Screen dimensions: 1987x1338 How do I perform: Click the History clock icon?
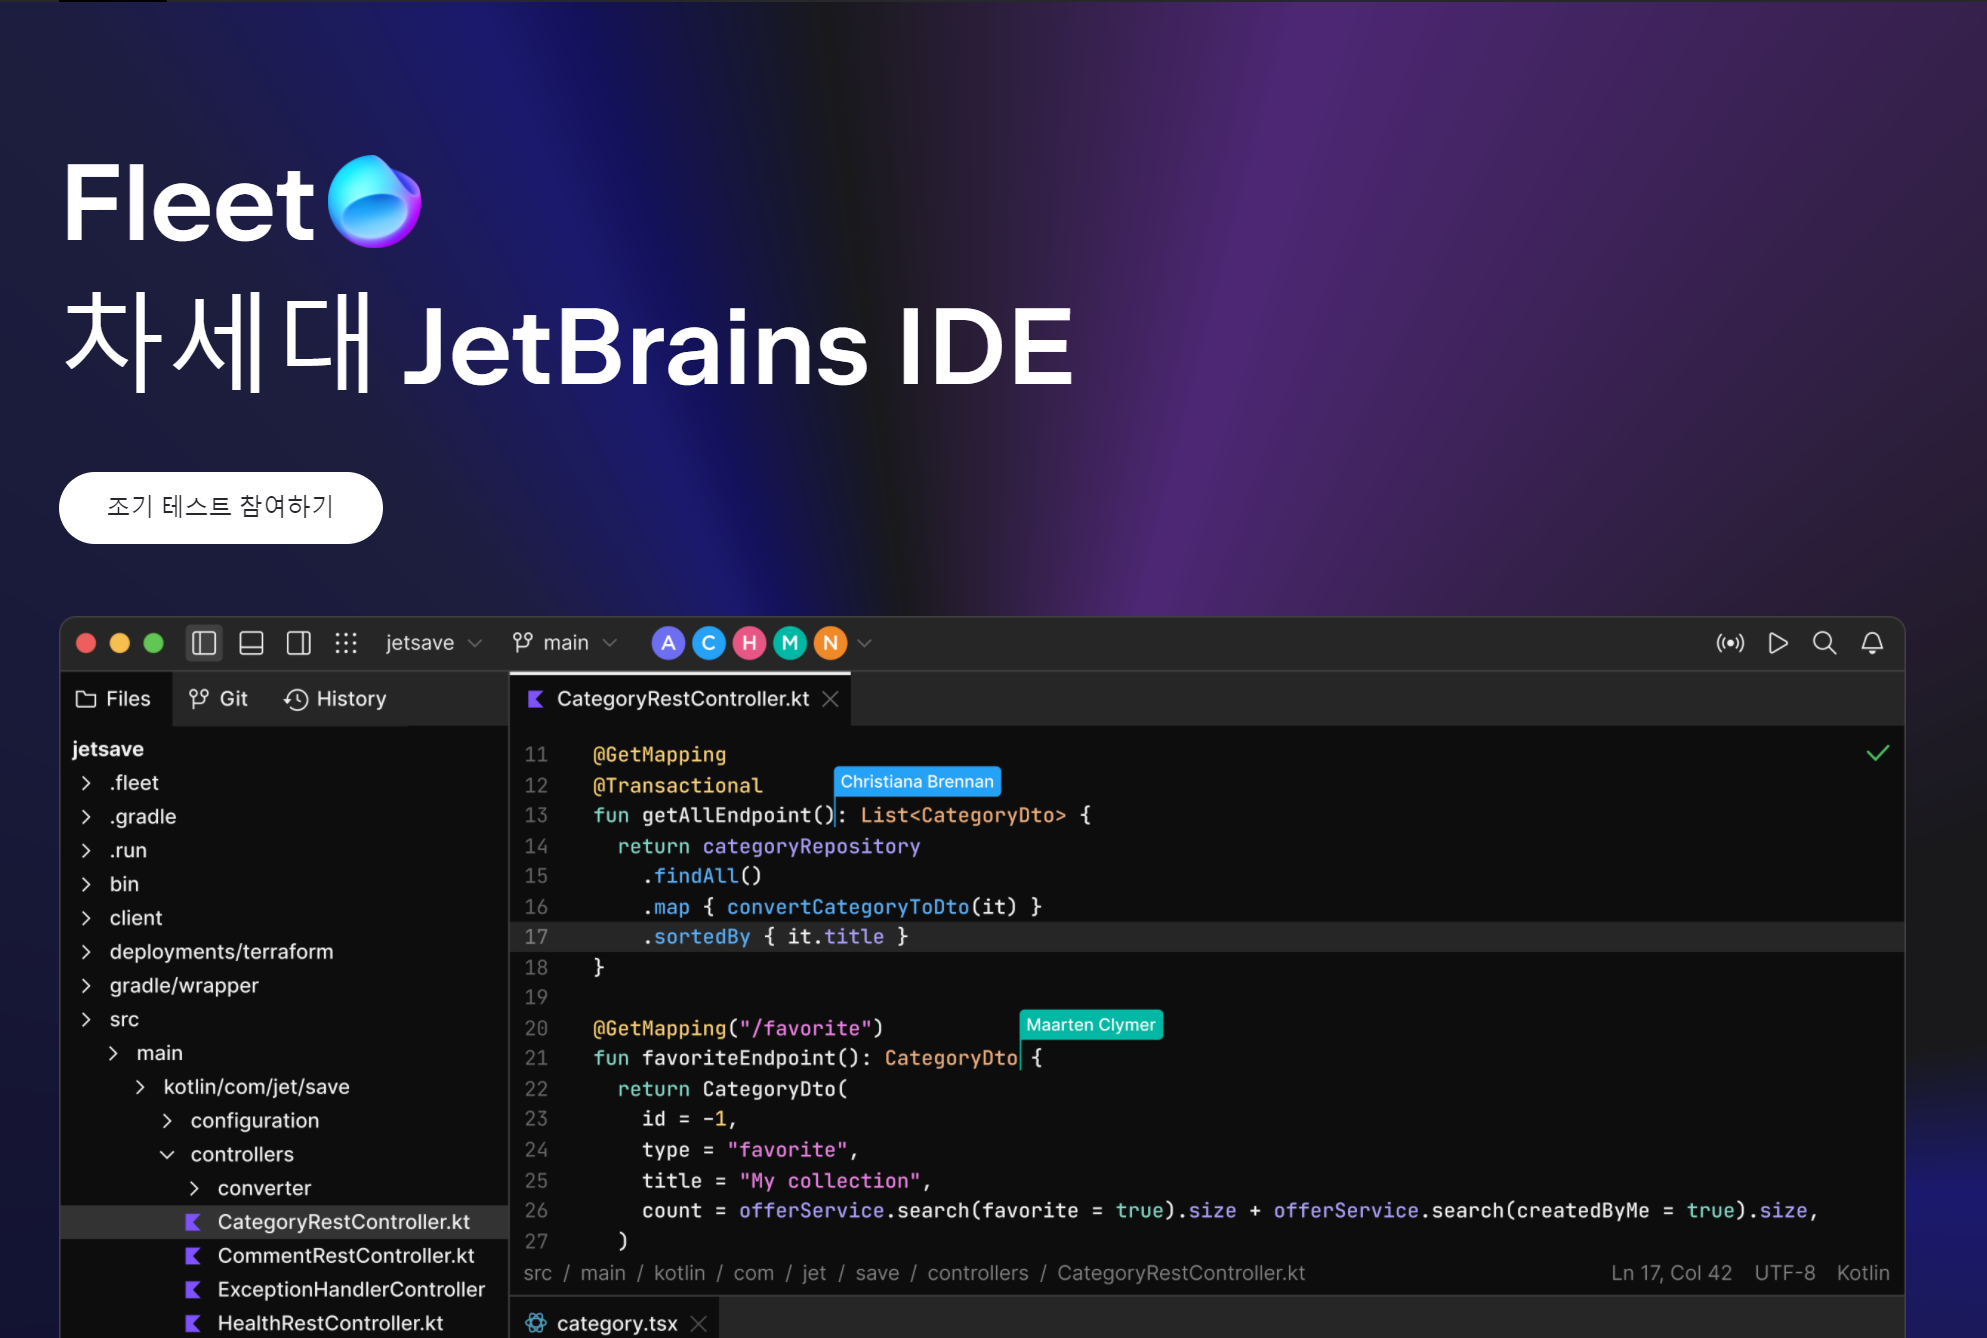click(296, 699)
